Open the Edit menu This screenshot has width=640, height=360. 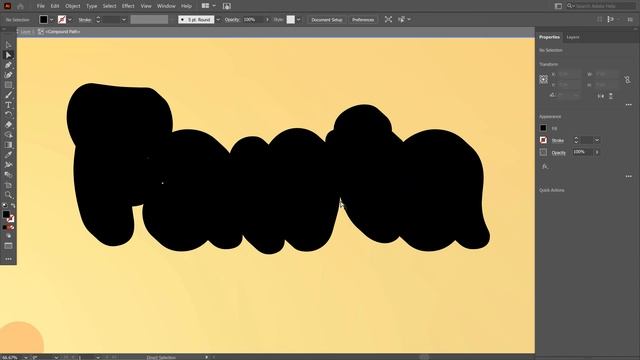pos(55,6)
